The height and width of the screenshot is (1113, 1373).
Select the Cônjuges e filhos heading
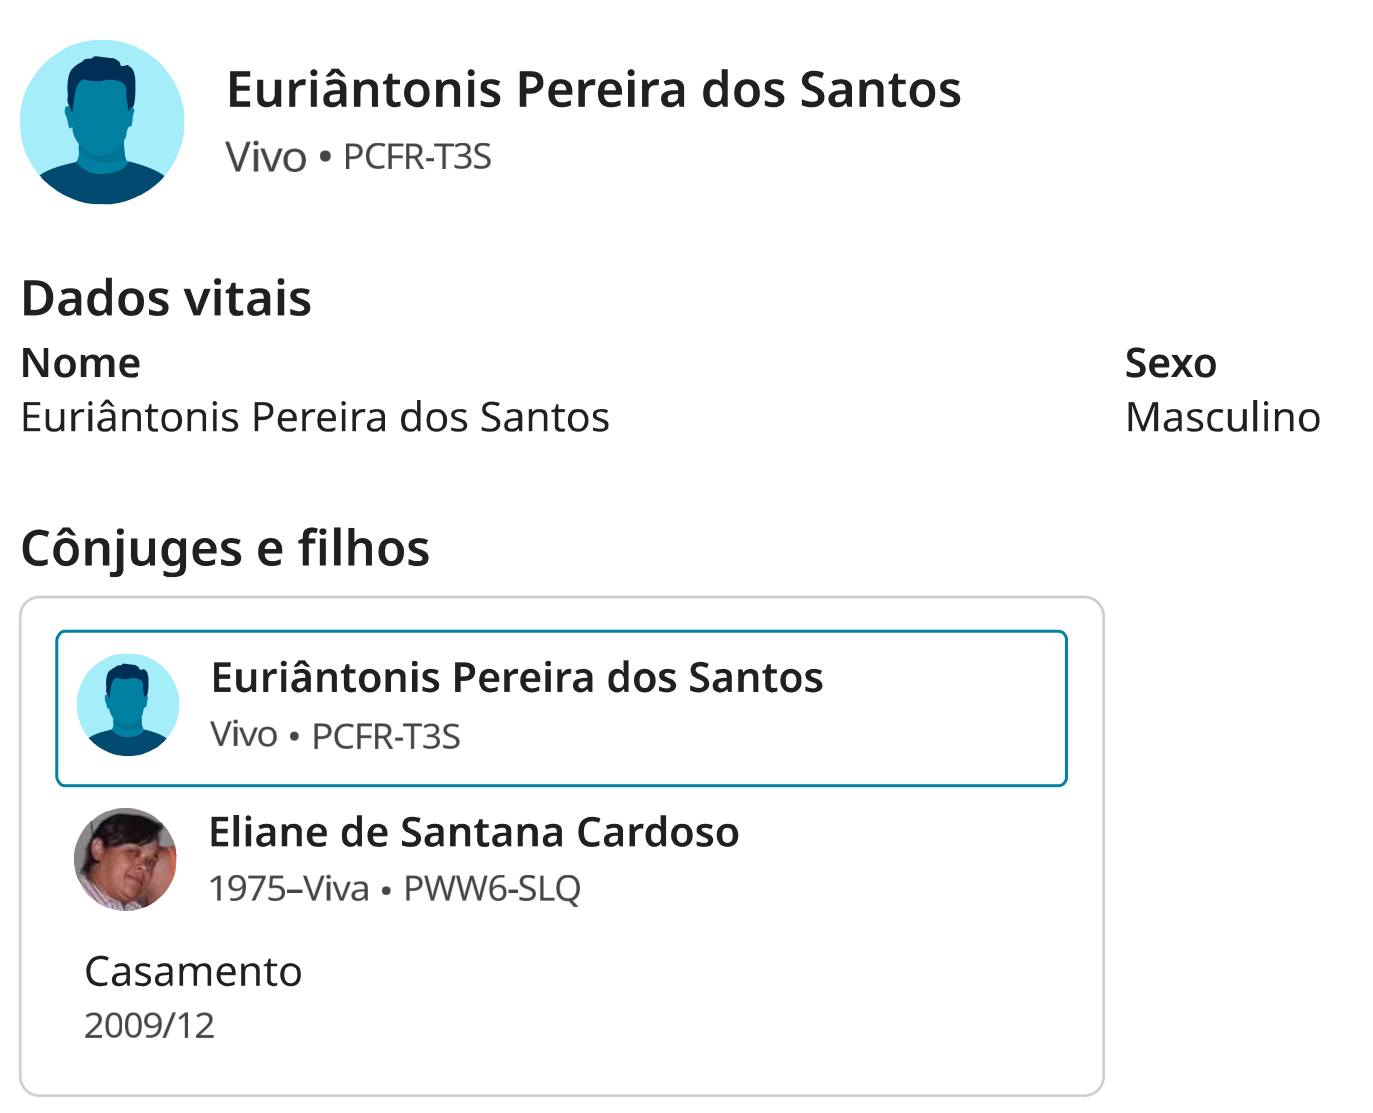tap(225, 548)
